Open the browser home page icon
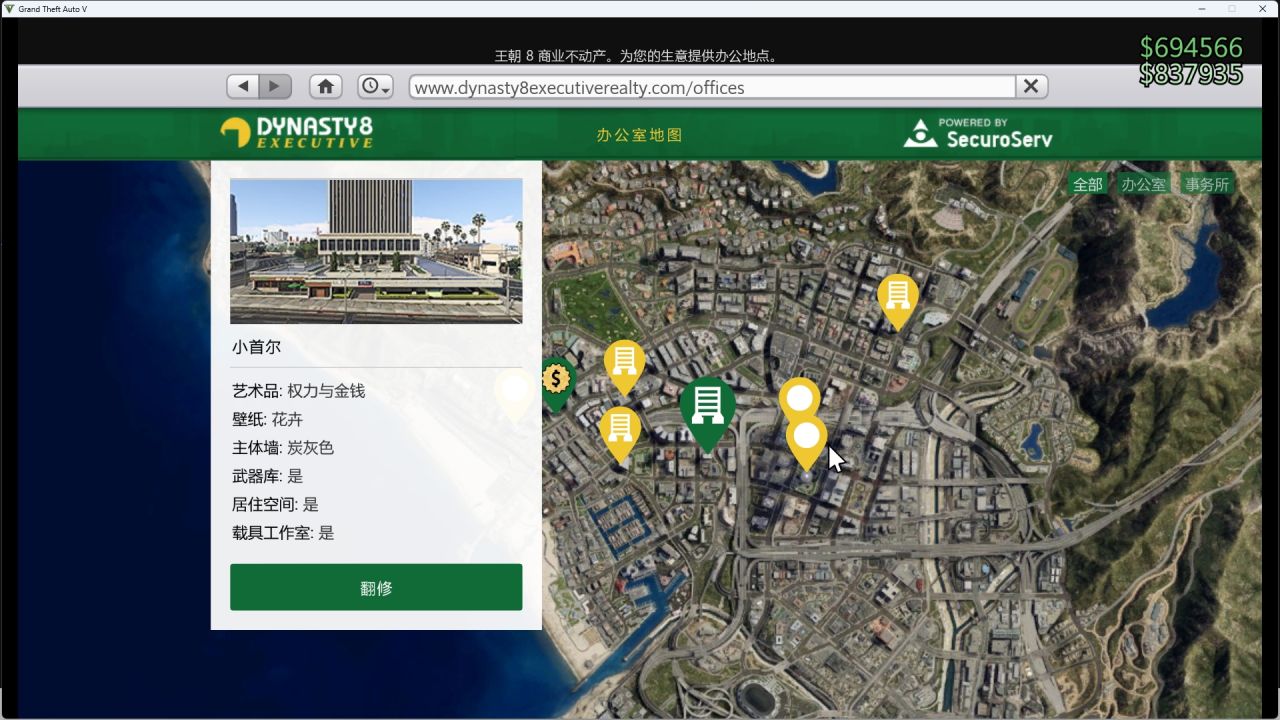This screenshot has height=720, width=1280. tap(326, 87)
